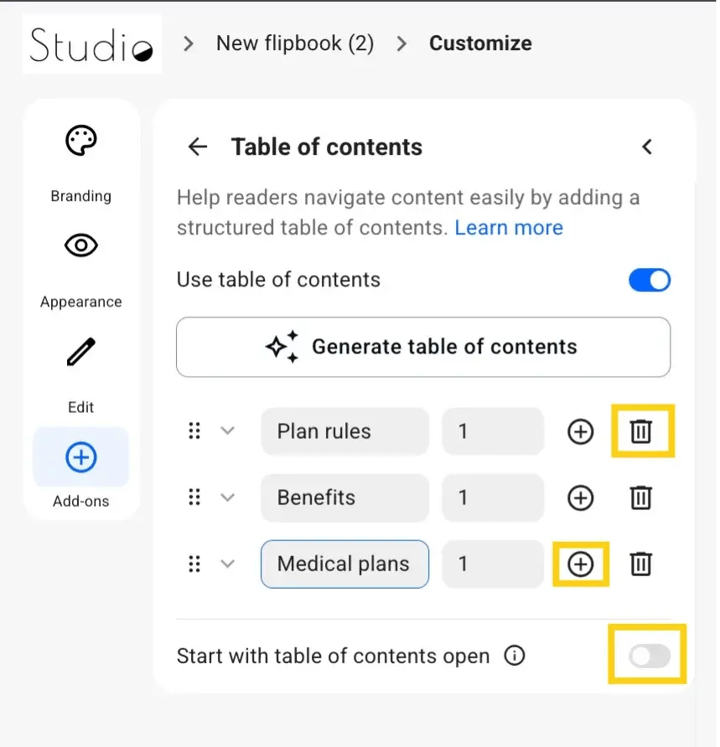Turn off Use table of contents

pyautogui.click(x=649, y=280)
